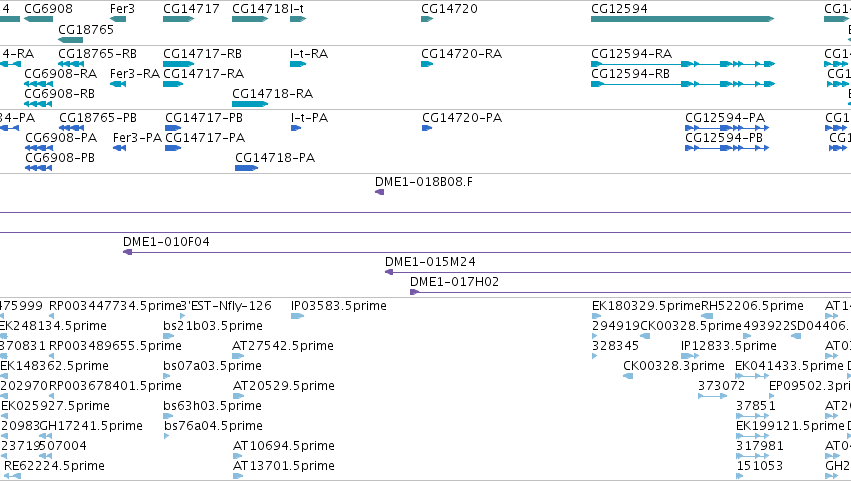
Task: Select the CG12594-PB protein feature
Action: point(727,148)
